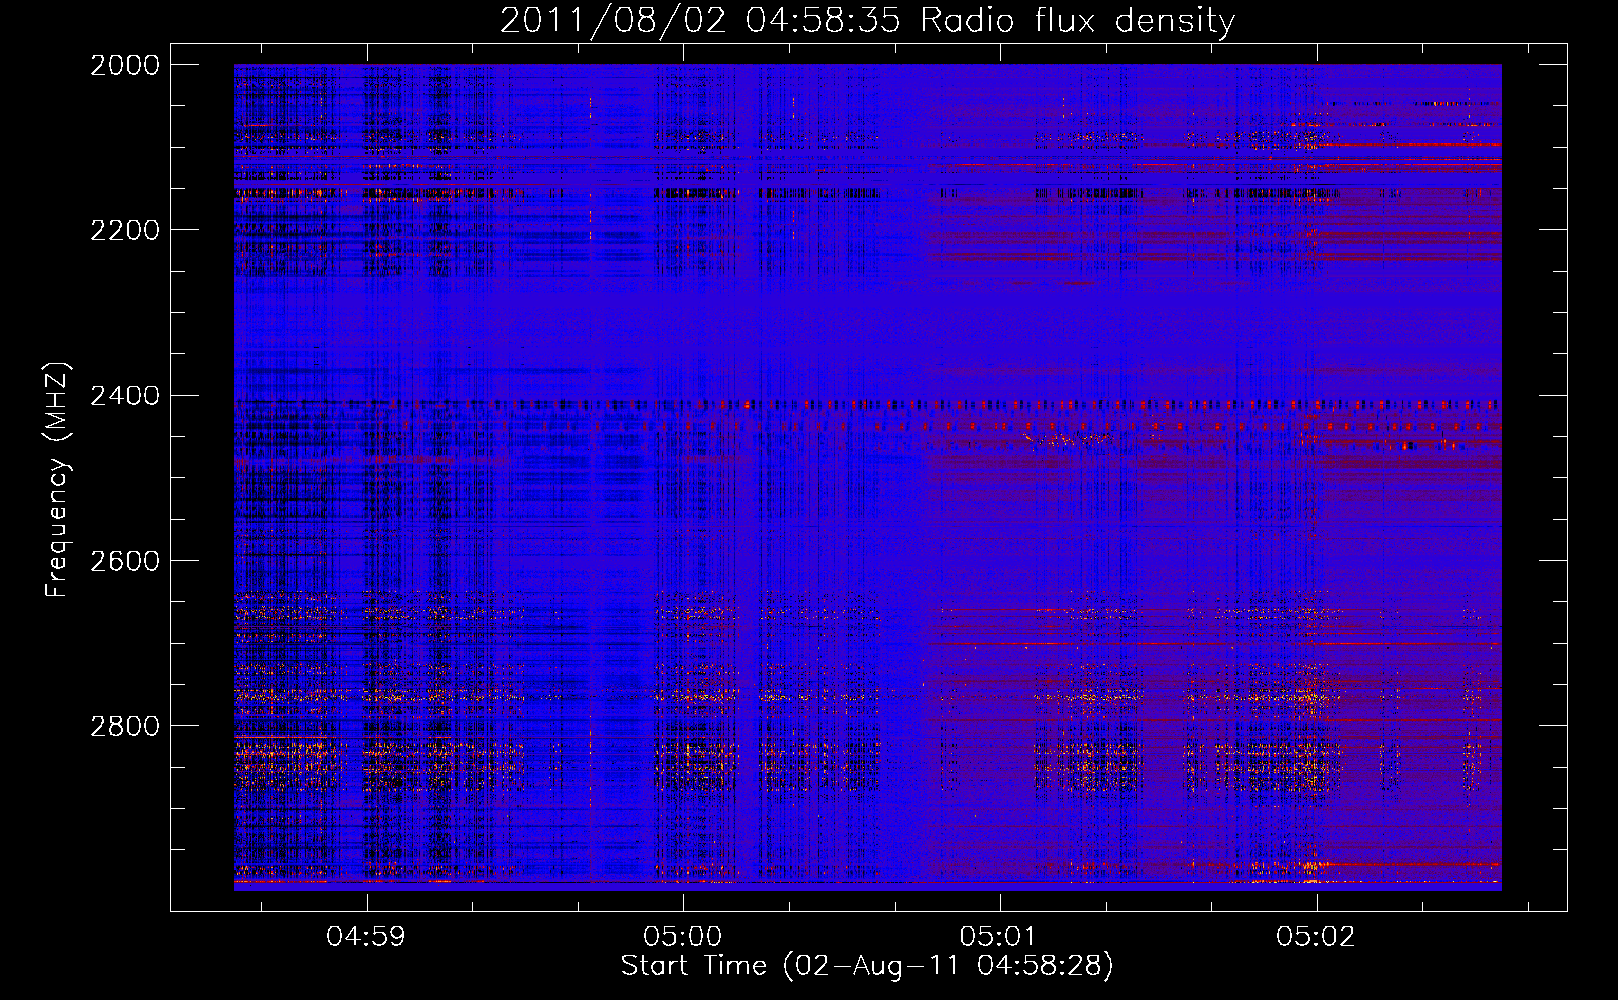
Task: Click the "Start Time (02-Aug-11 04:58:28)" x-axis label
Action: pos(867,966)
